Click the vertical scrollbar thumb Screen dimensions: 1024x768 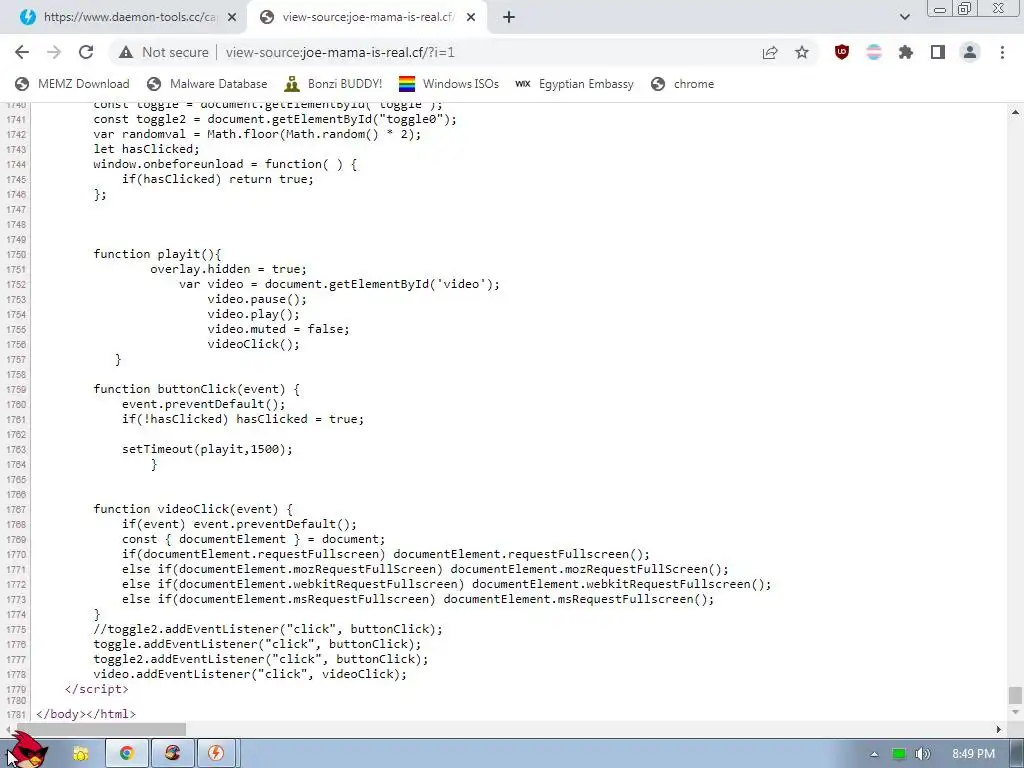point(1015,694)
